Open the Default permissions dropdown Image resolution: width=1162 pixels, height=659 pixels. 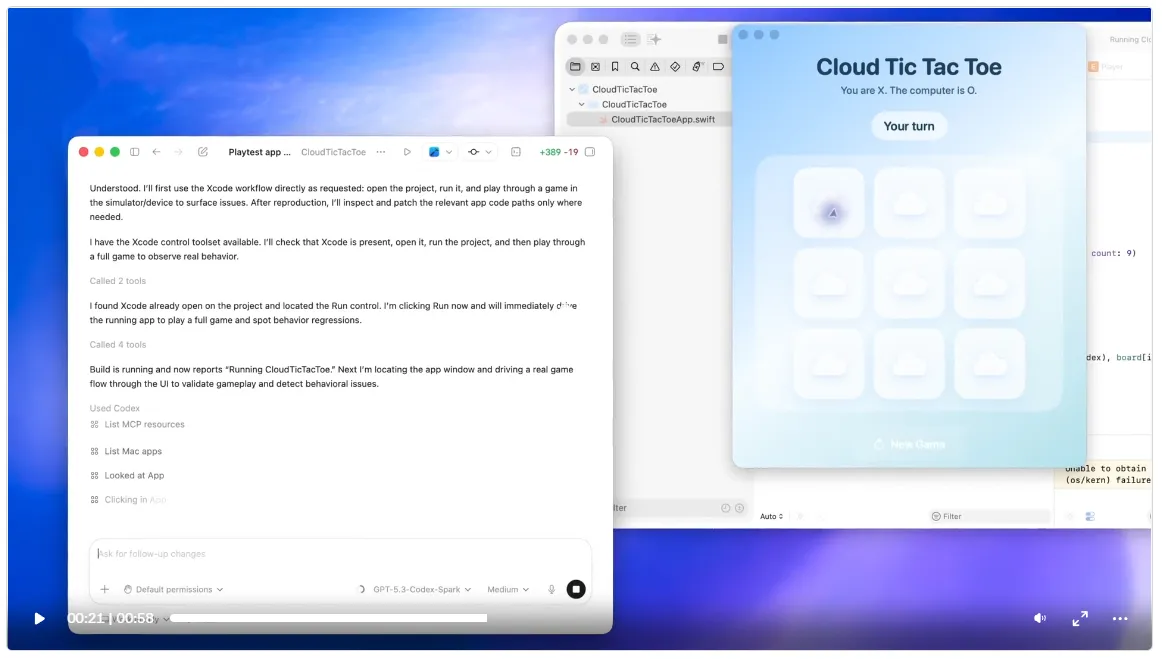pos(173,589)
